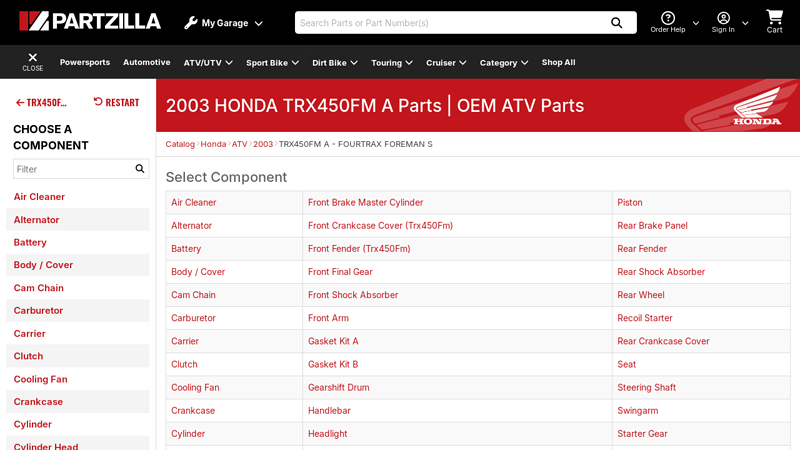Viewport: 800px width, 450px height.
Task: Open 2003 breadcrumb link
Action: point(263,144)
